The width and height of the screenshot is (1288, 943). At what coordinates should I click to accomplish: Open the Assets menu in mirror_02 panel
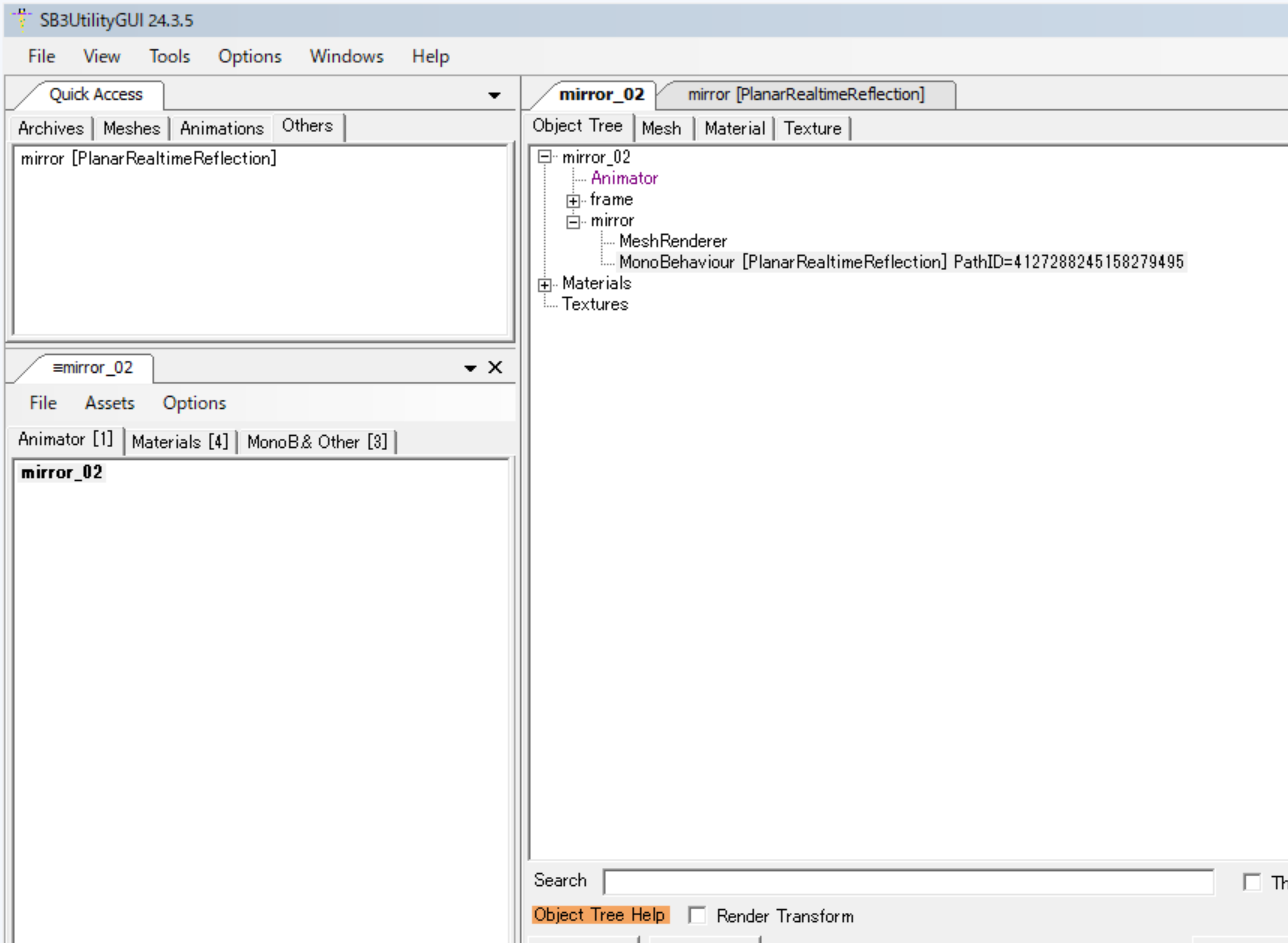(x=109, y=403)
